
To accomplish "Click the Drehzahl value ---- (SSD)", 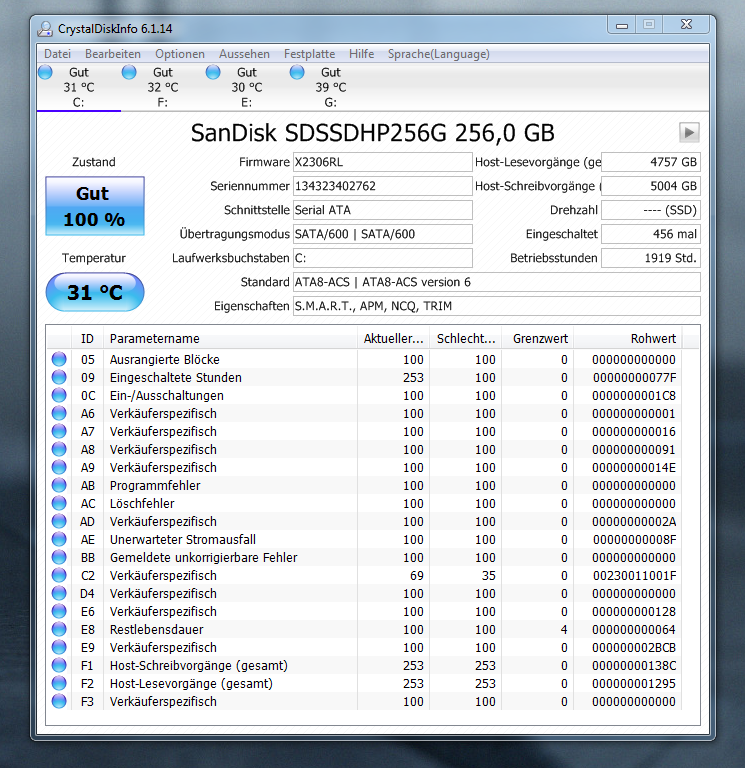I will [x=651, y=210].
